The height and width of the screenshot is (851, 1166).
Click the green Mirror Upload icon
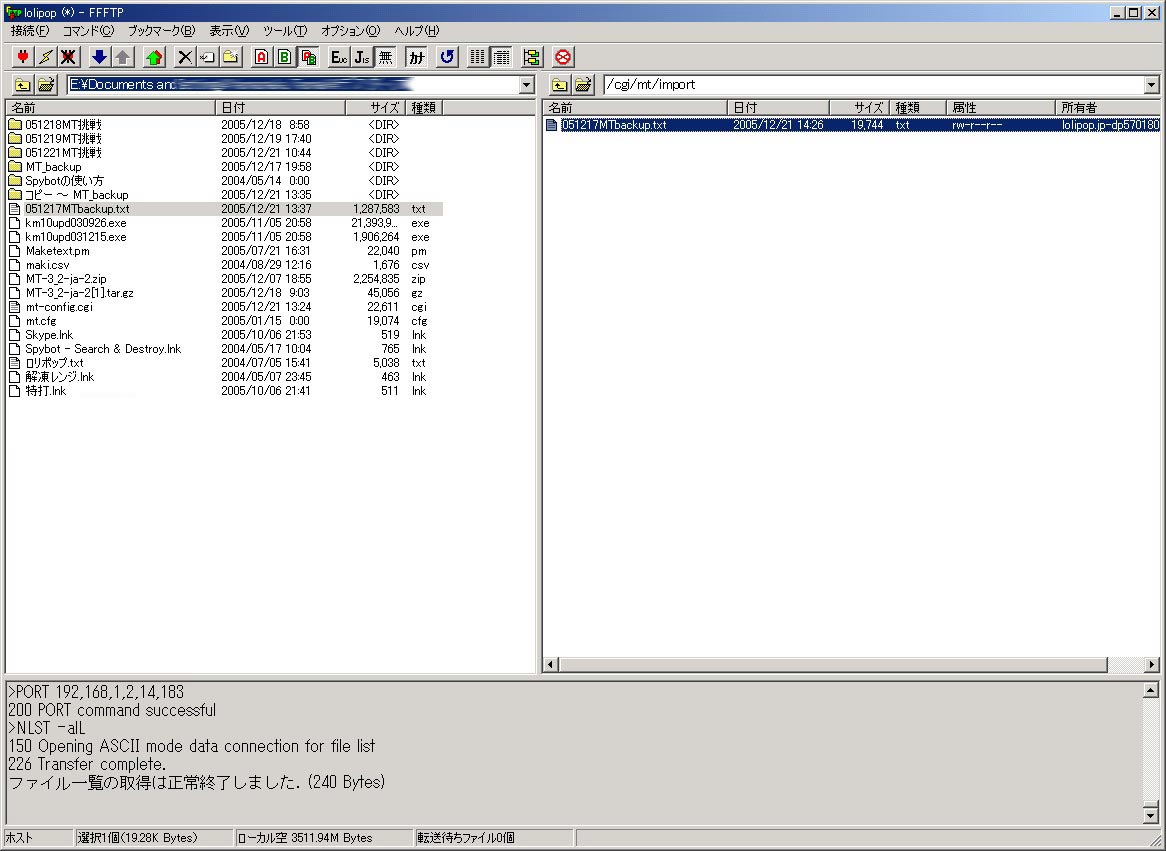tap(154, 57)
